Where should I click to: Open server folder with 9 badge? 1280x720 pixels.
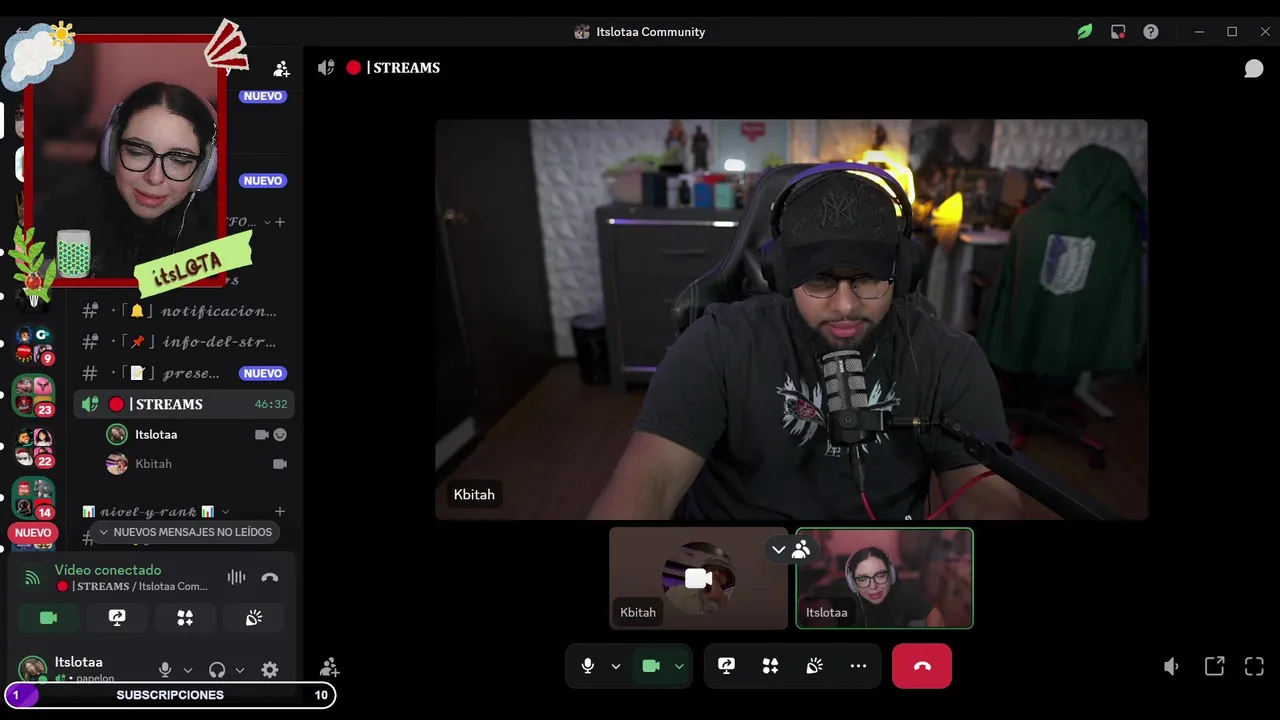coord(33,345)
